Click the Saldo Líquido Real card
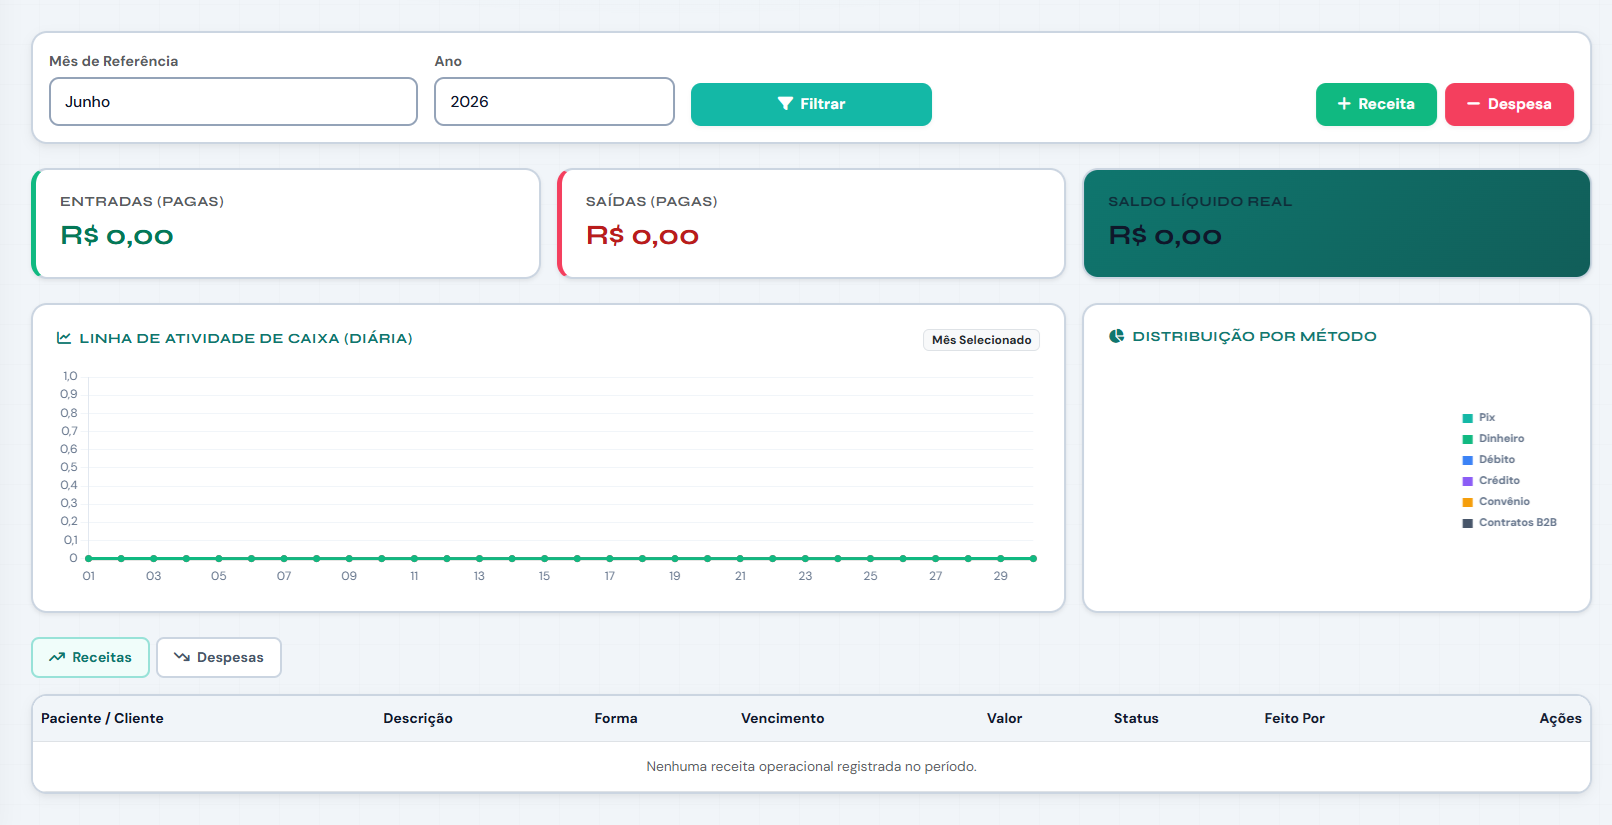The height and width of the screenshot is (825, 1612). (1337, 223)
